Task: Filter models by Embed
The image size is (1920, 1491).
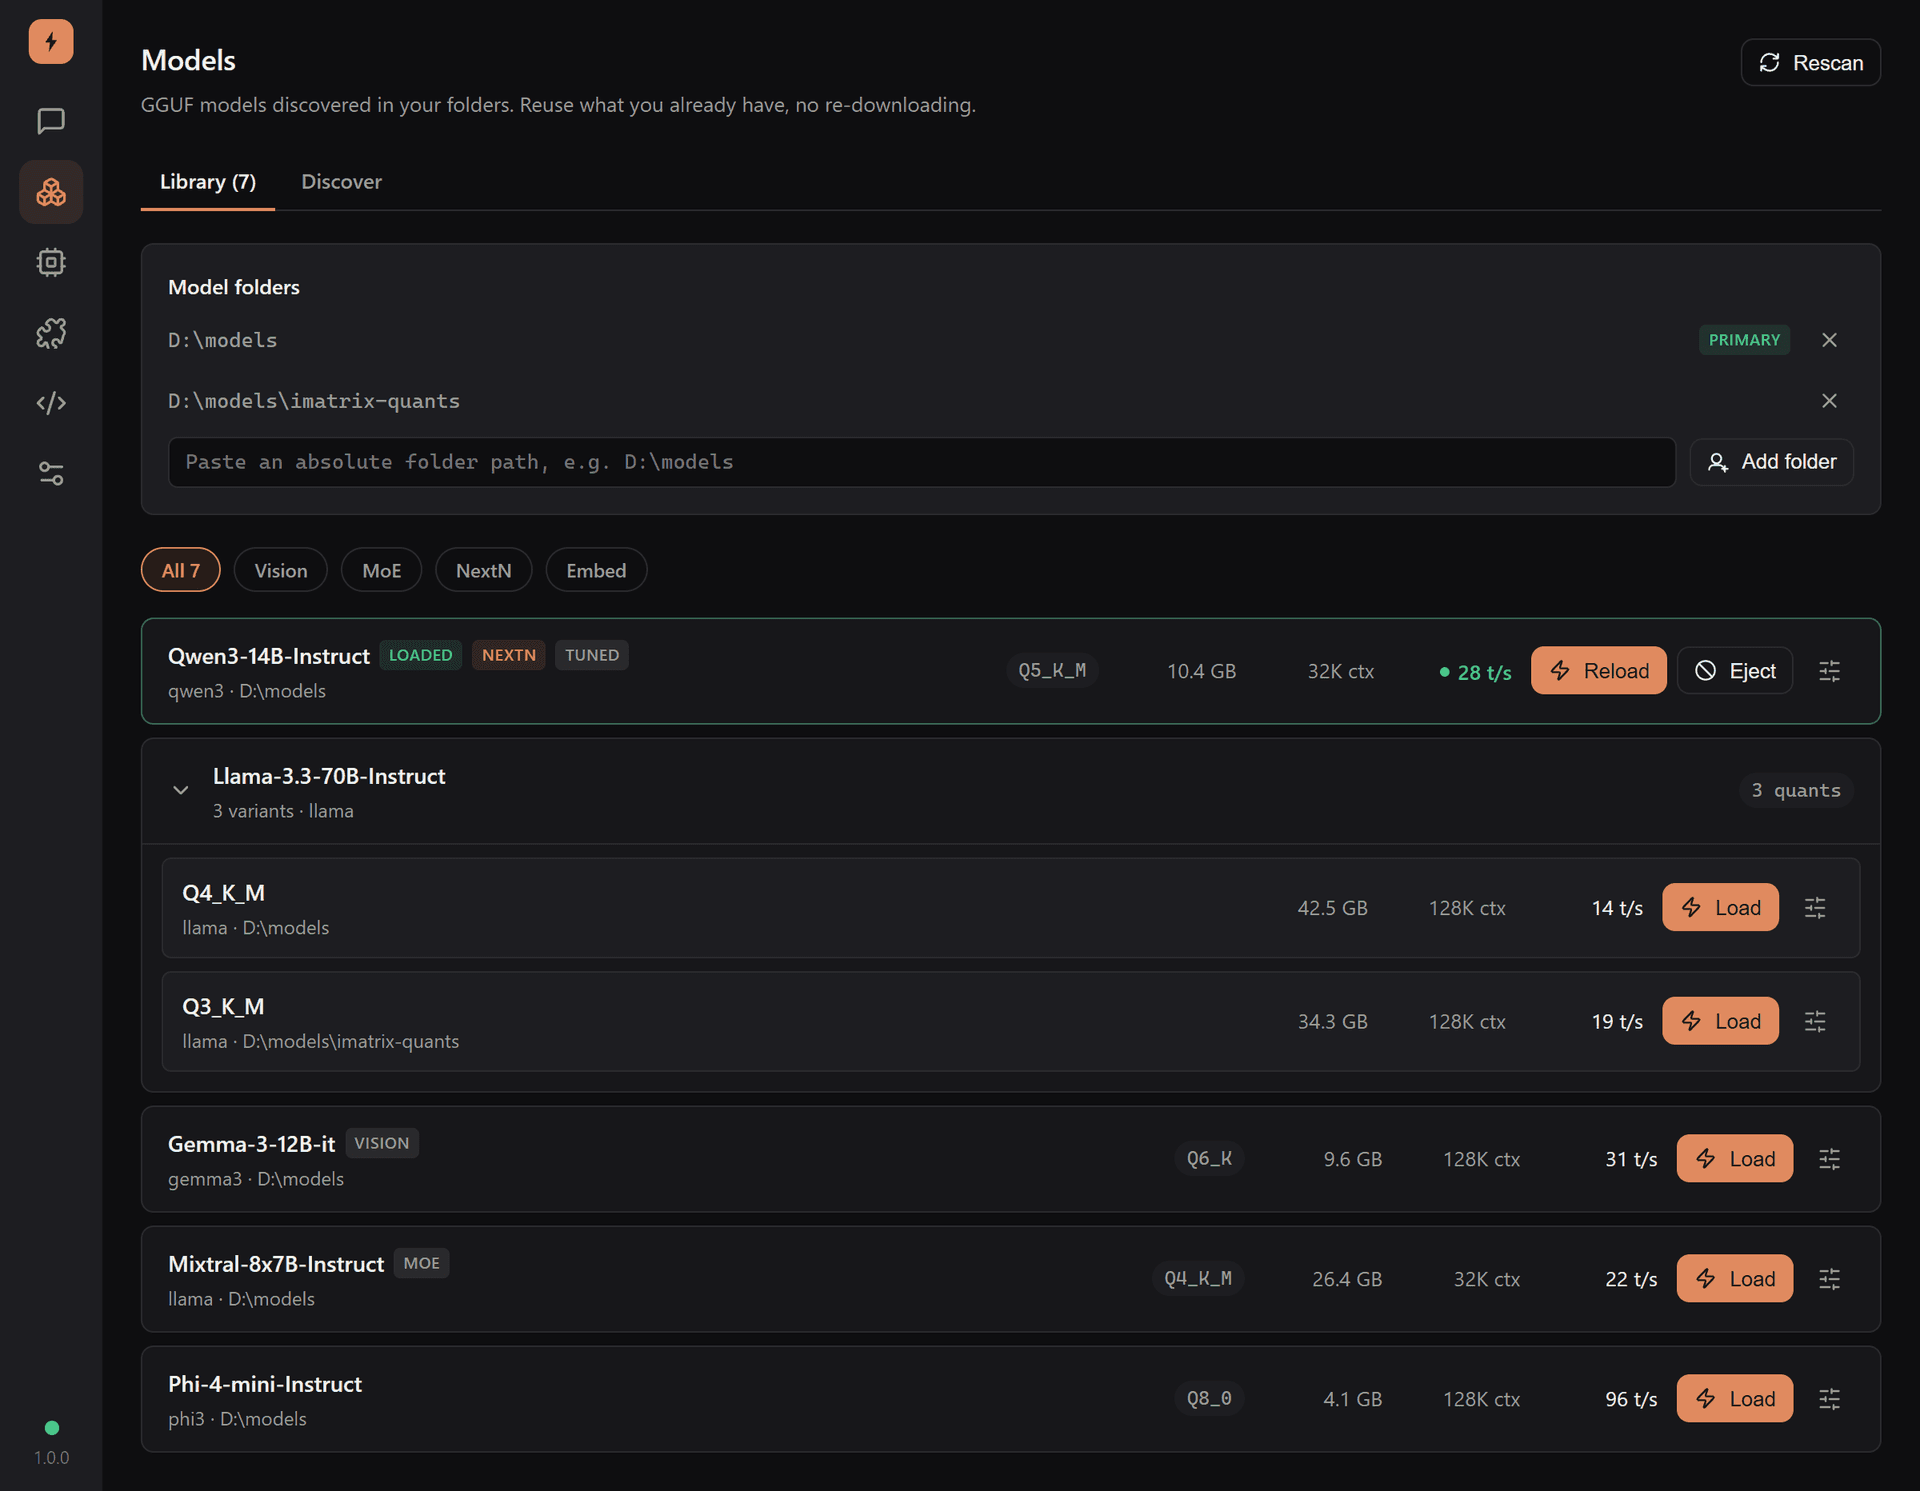Action: coord(596,570)
